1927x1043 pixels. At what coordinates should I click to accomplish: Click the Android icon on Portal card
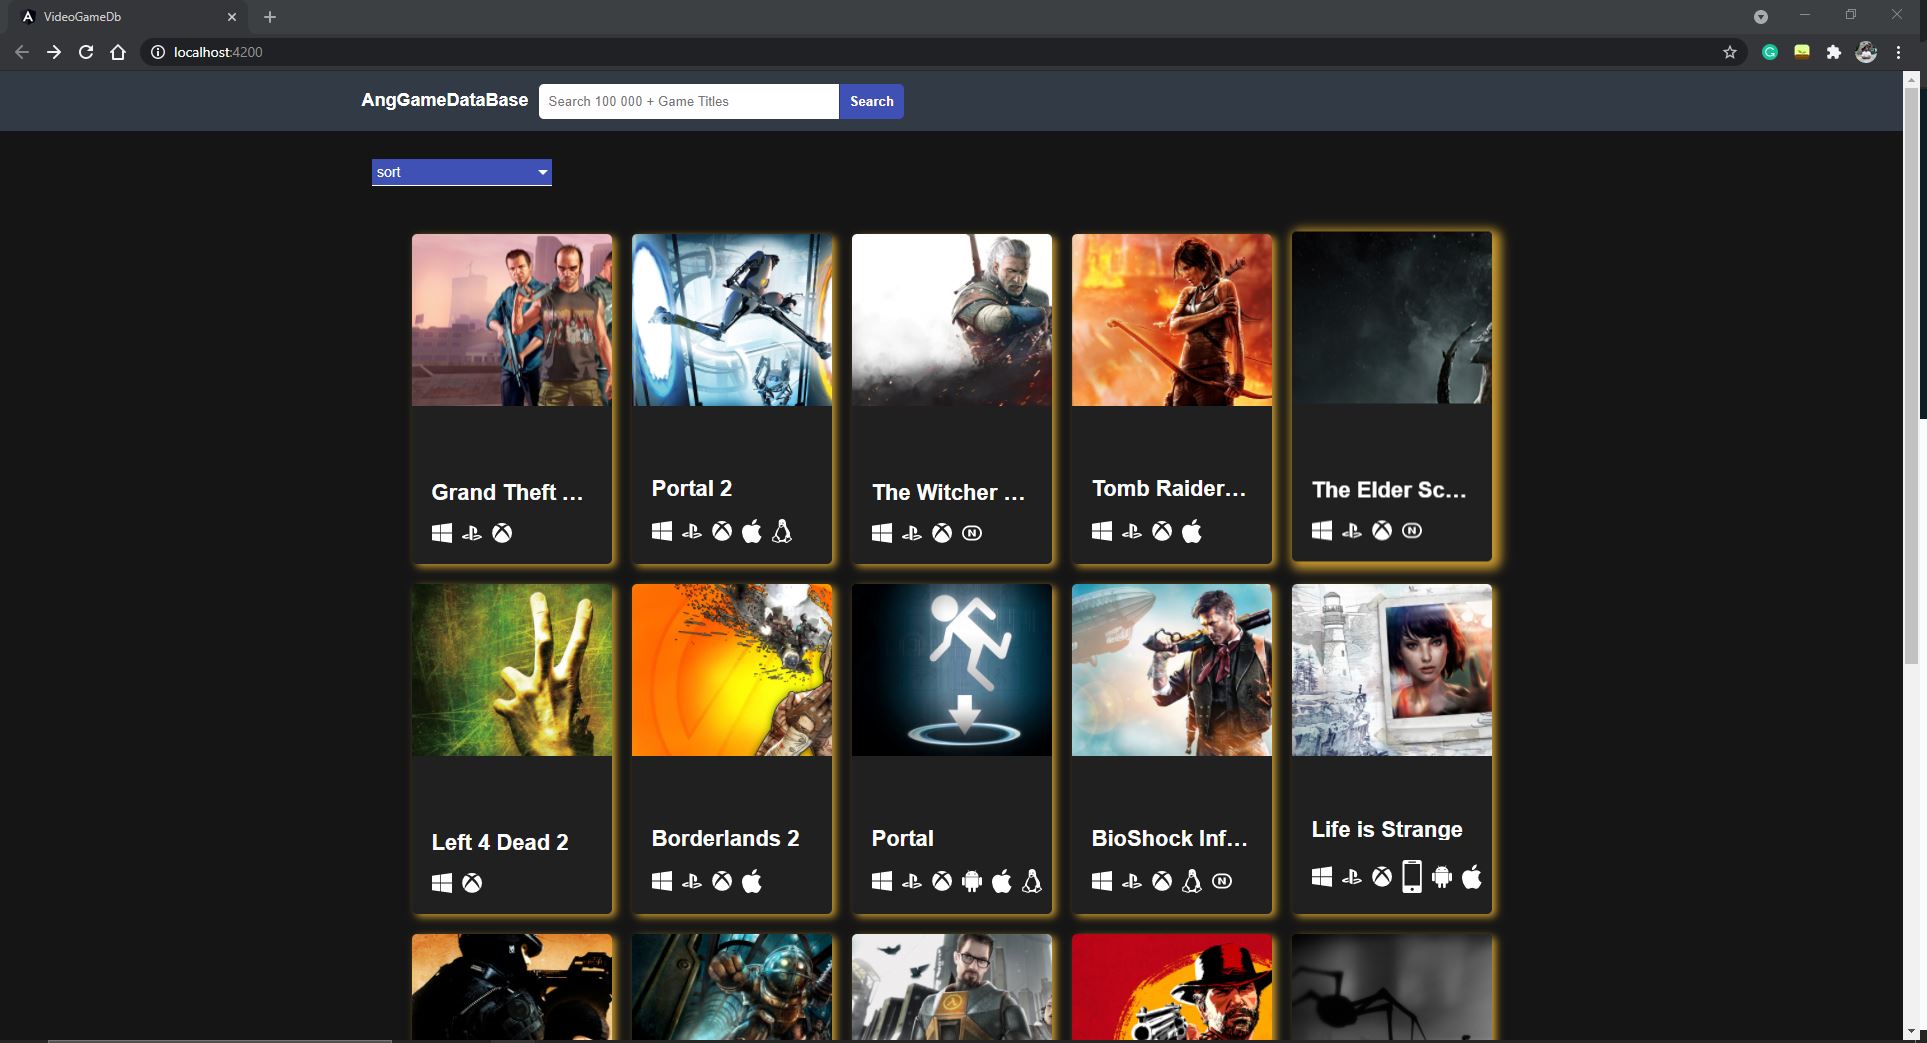coord(972,881)
